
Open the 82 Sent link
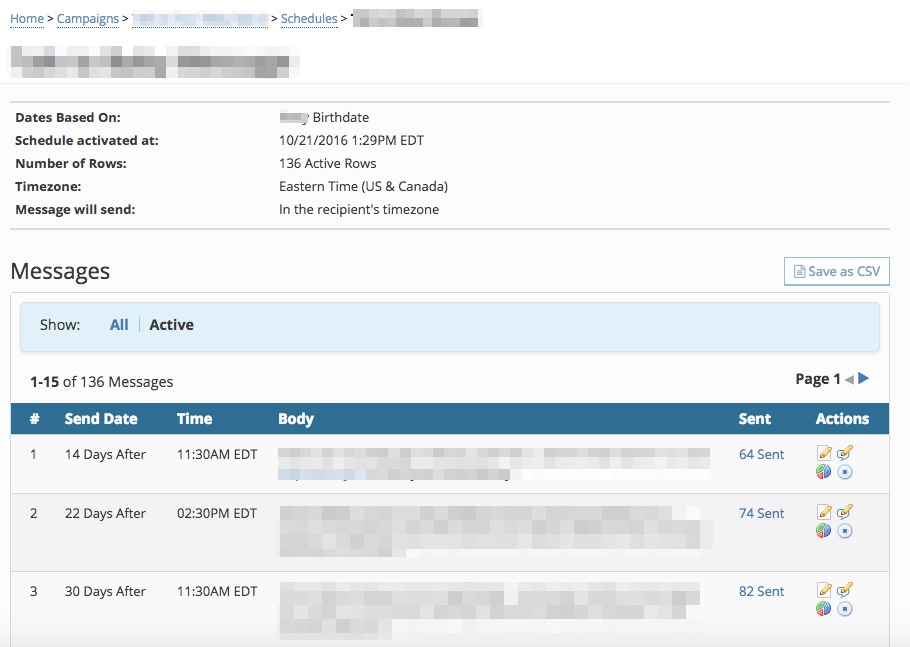(761, 591)
